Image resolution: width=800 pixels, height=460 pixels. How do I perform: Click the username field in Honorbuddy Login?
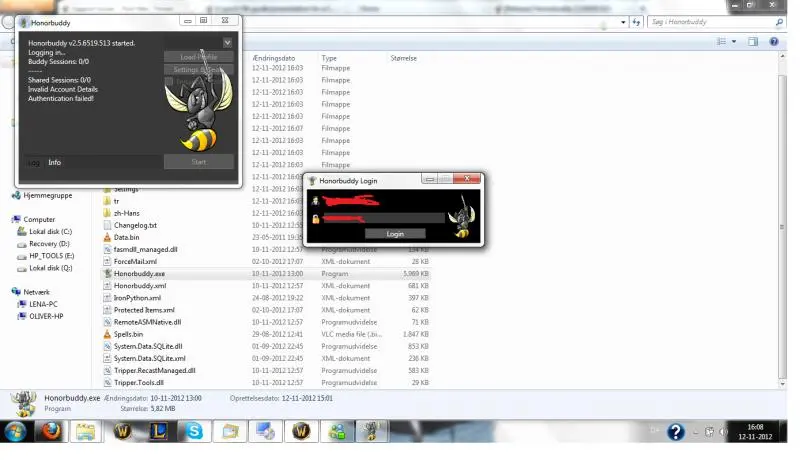point(384,201)
